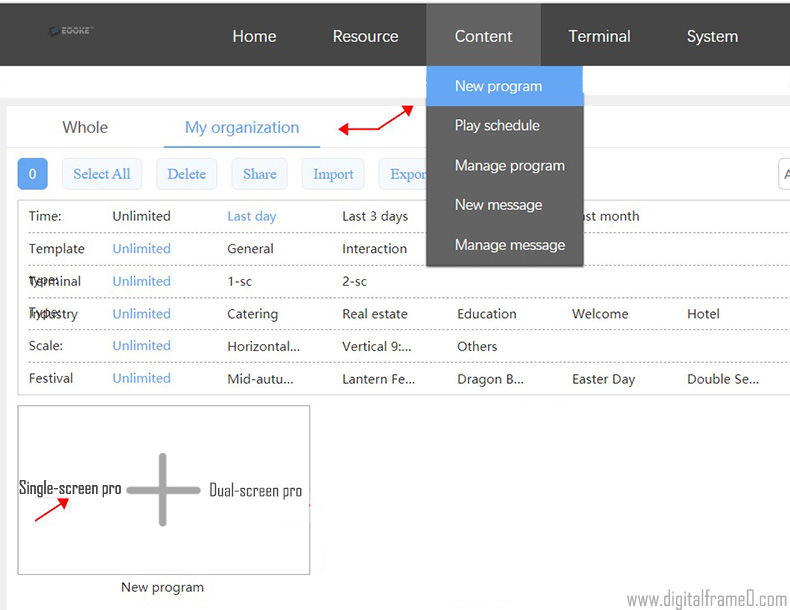The width and height of the screenshot is (790, 610).
Task: Open Manage program from dropdown
Action: coord(509,166)
